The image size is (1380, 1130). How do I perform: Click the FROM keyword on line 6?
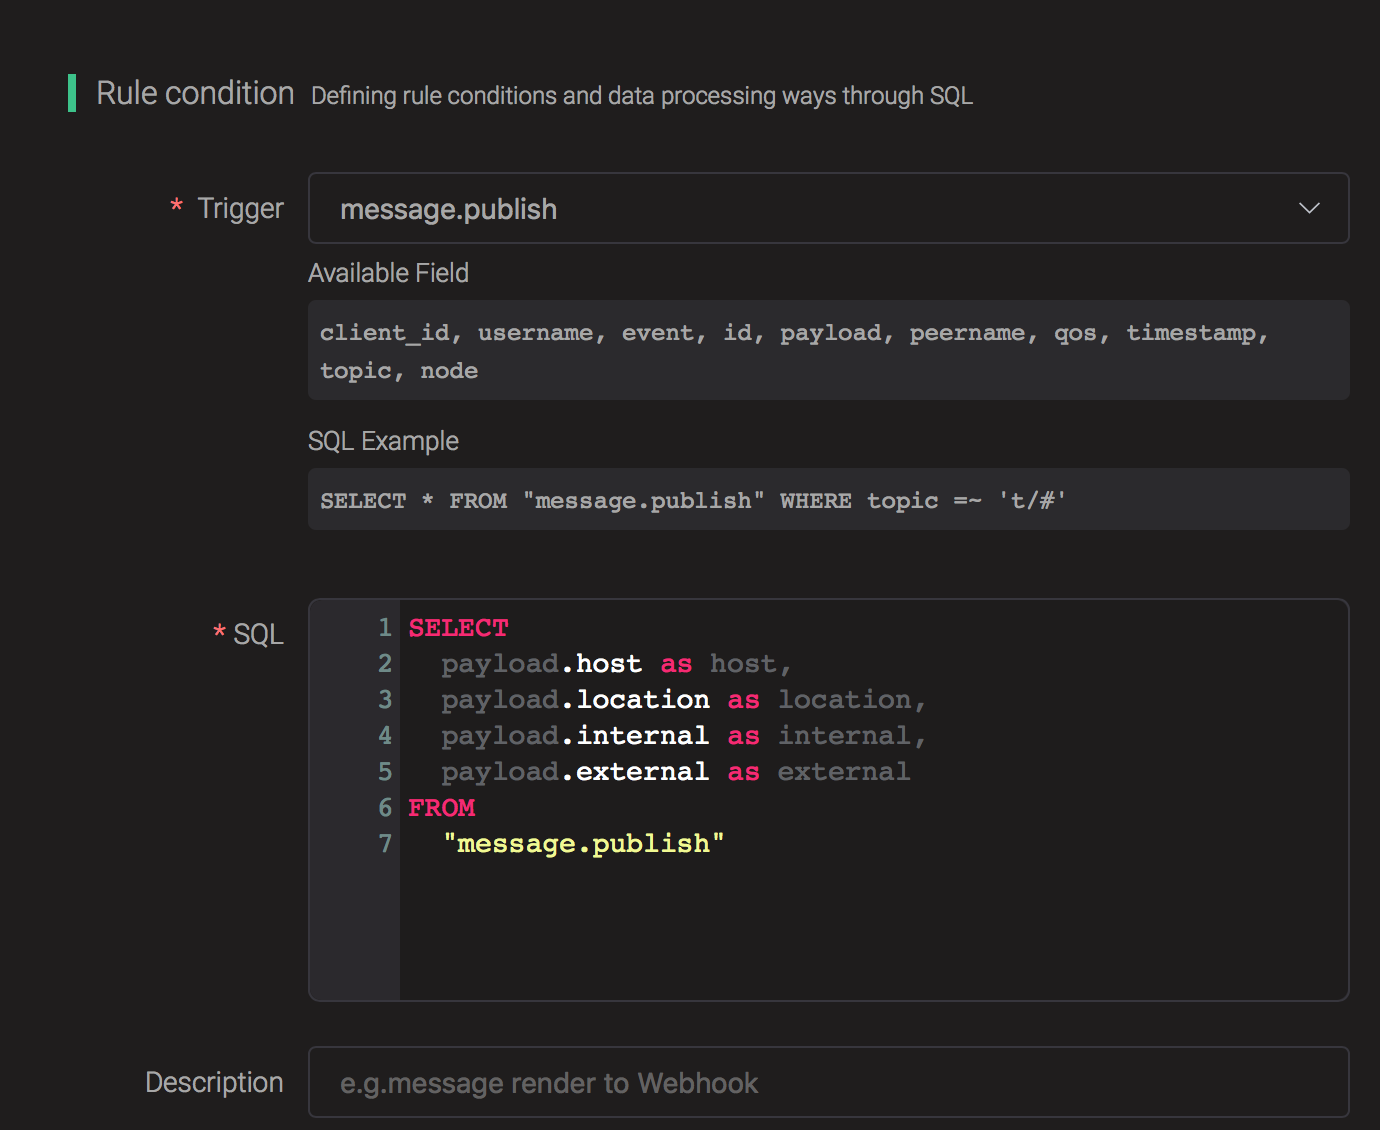tap(441, 808)
